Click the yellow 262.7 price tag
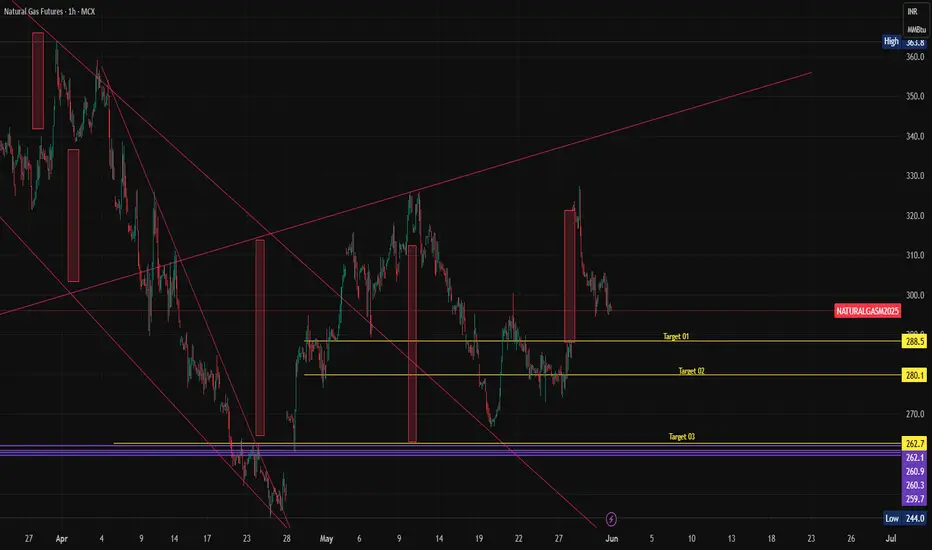Image resolution: width=932 pixels, height=550 pixels. pyautogui.click(x=914, y=444)
